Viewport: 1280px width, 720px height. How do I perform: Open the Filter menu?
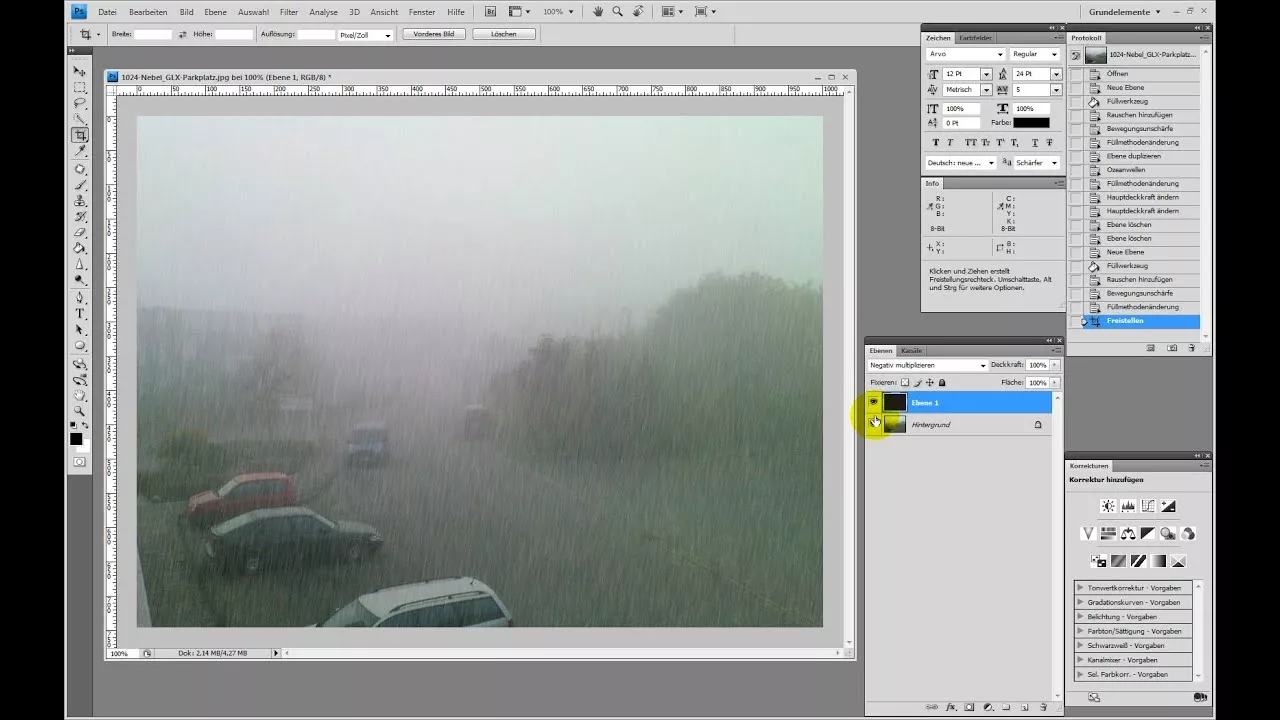click(x=288, y=13)
